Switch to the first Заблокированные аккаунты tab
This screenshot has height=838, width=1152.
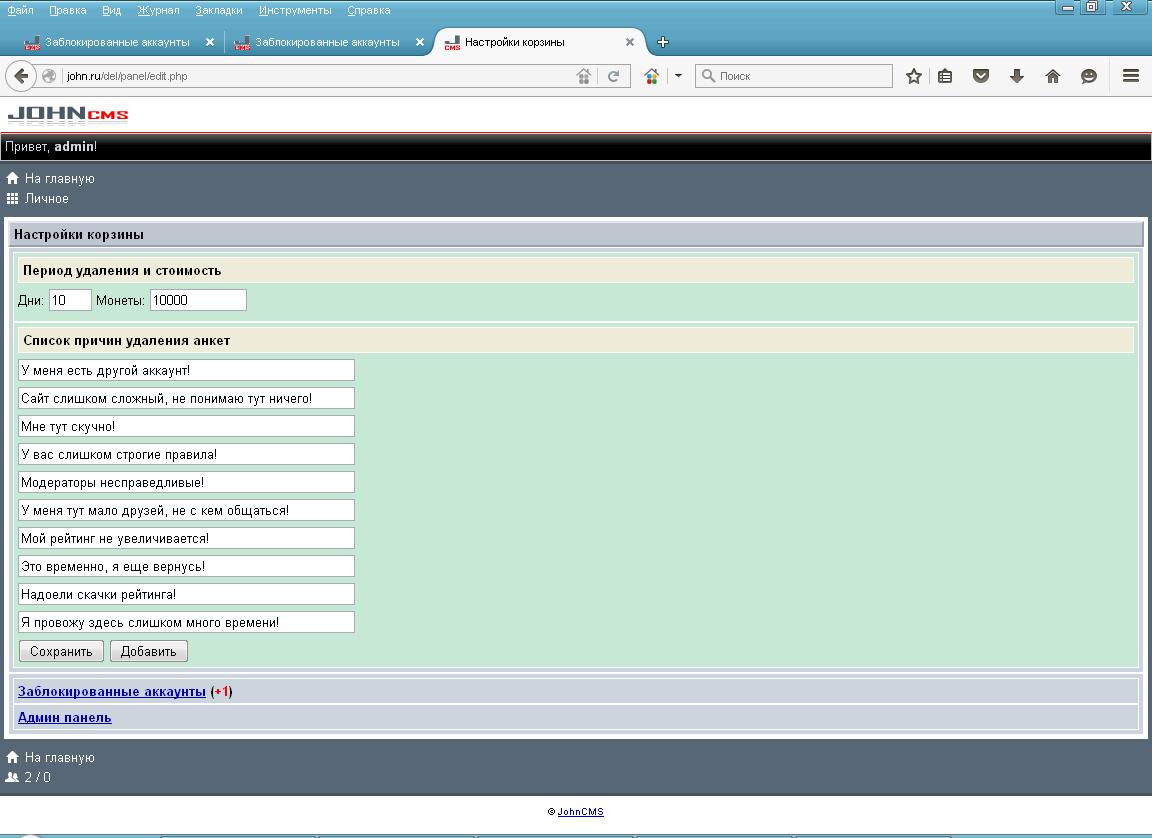click(x=116, y=42)
